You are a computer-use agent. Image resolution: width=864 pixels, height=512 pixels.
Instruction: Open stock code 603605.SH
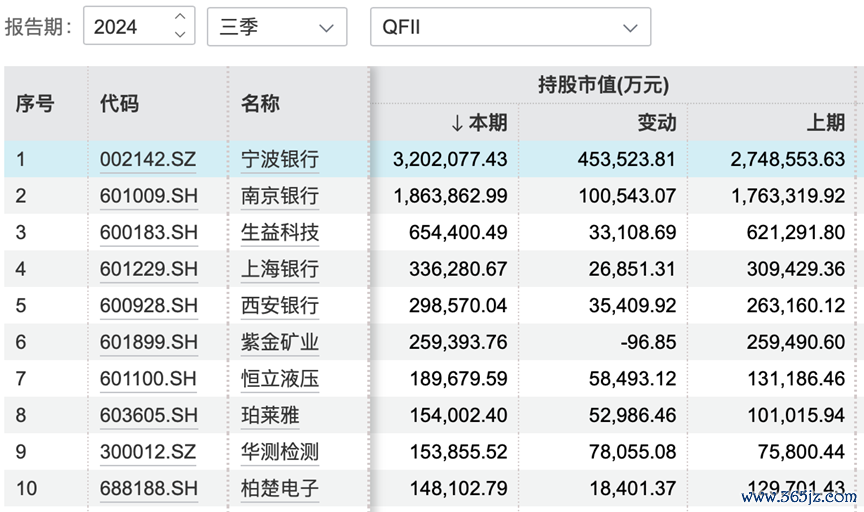tap(149, 415)
